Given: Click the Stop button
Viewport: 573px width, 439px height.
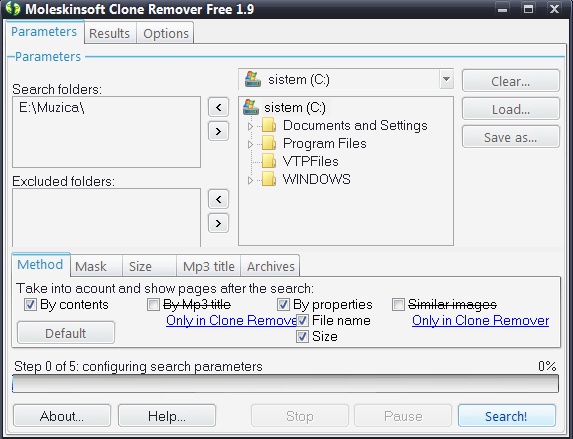Looking at the screenshot, I should coord(299,416).
